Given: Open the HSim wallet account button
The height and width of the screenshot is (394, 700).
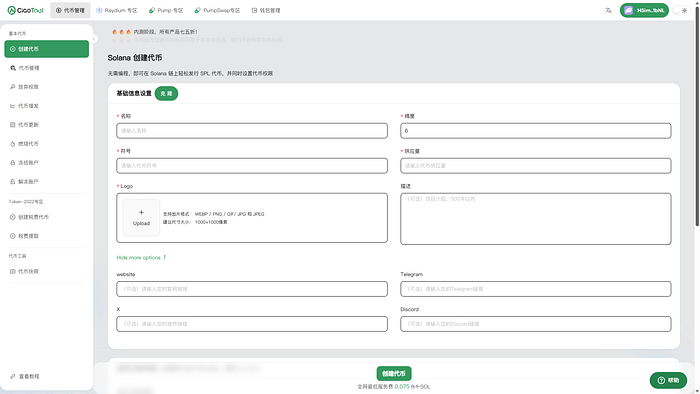Looking at the screenshot, I should [644, 10].
